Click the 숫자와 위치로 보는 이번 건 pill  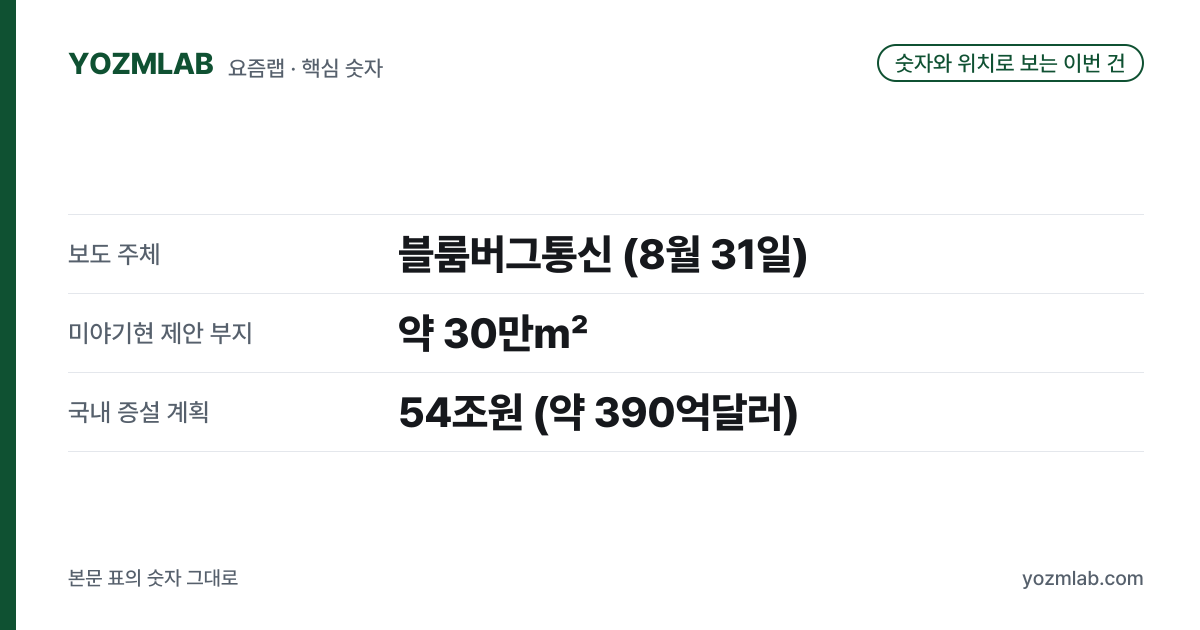[1010, 63]
